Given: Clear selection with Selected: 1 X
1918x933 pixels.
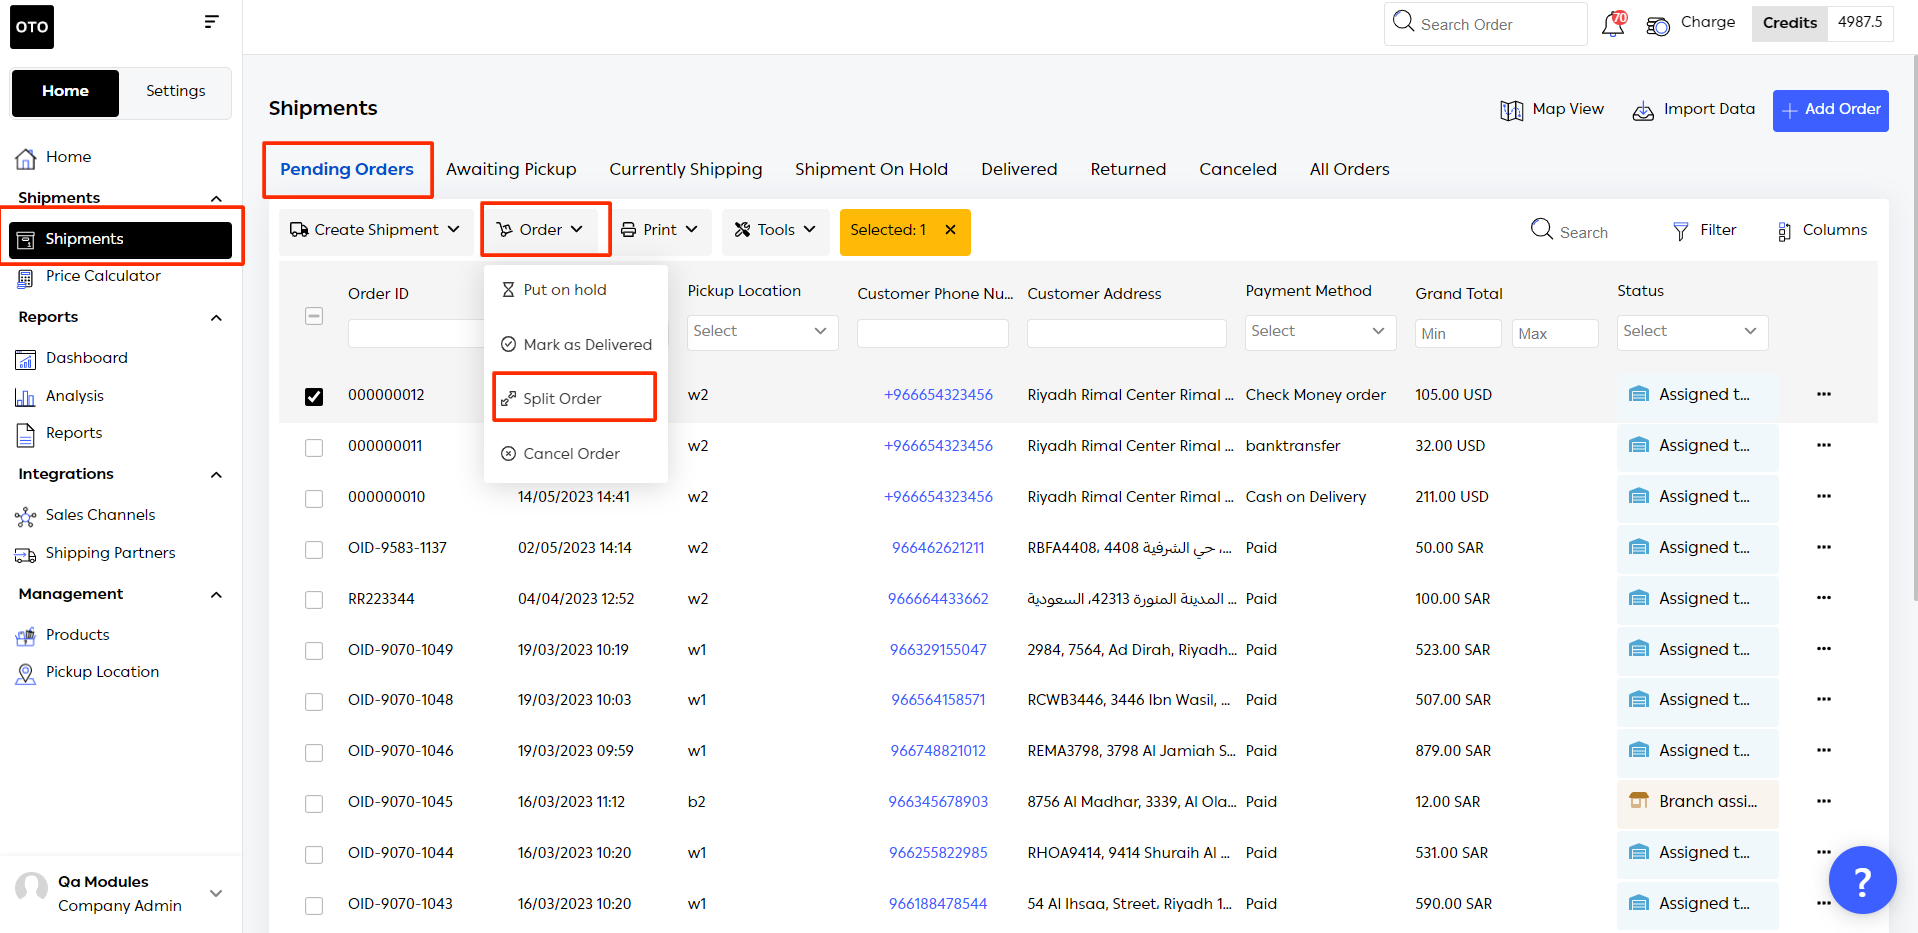Looking at the screenshot, I should click(950, 230).
